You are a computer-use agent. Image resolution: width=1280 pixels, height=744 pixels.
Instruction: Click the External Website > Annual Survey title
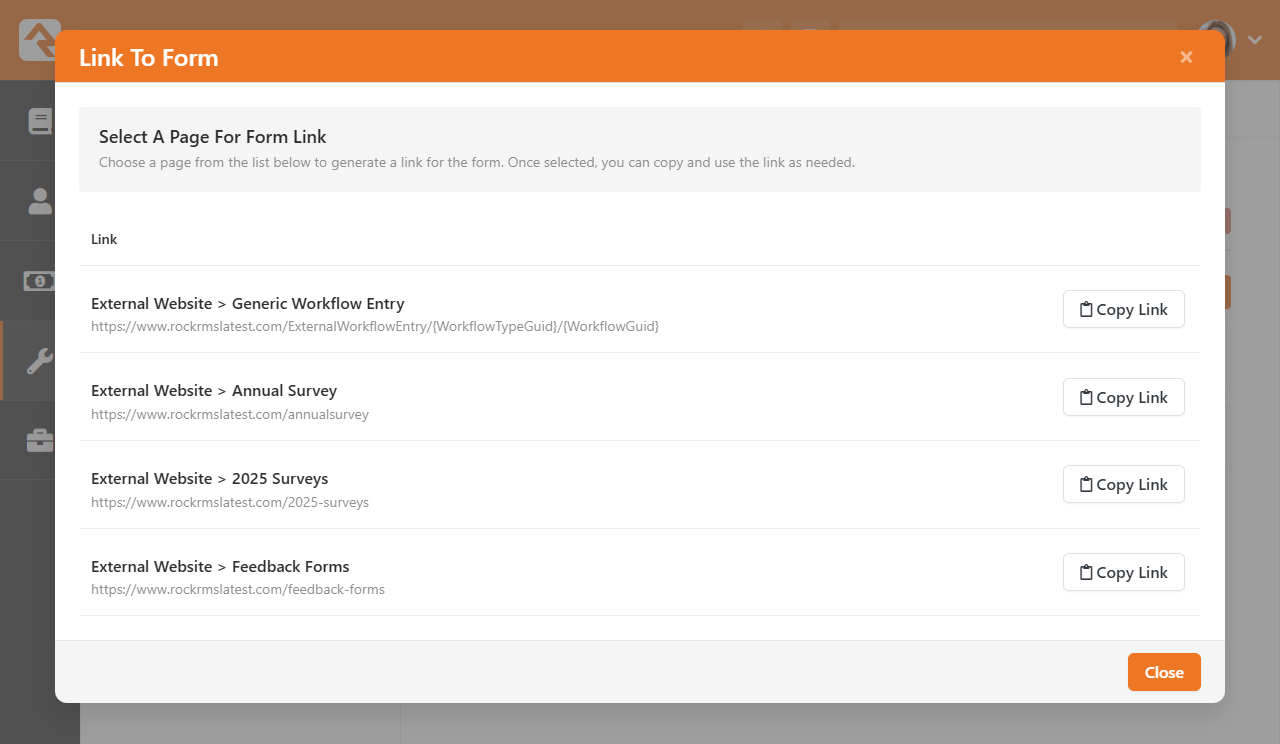[213, 391]
